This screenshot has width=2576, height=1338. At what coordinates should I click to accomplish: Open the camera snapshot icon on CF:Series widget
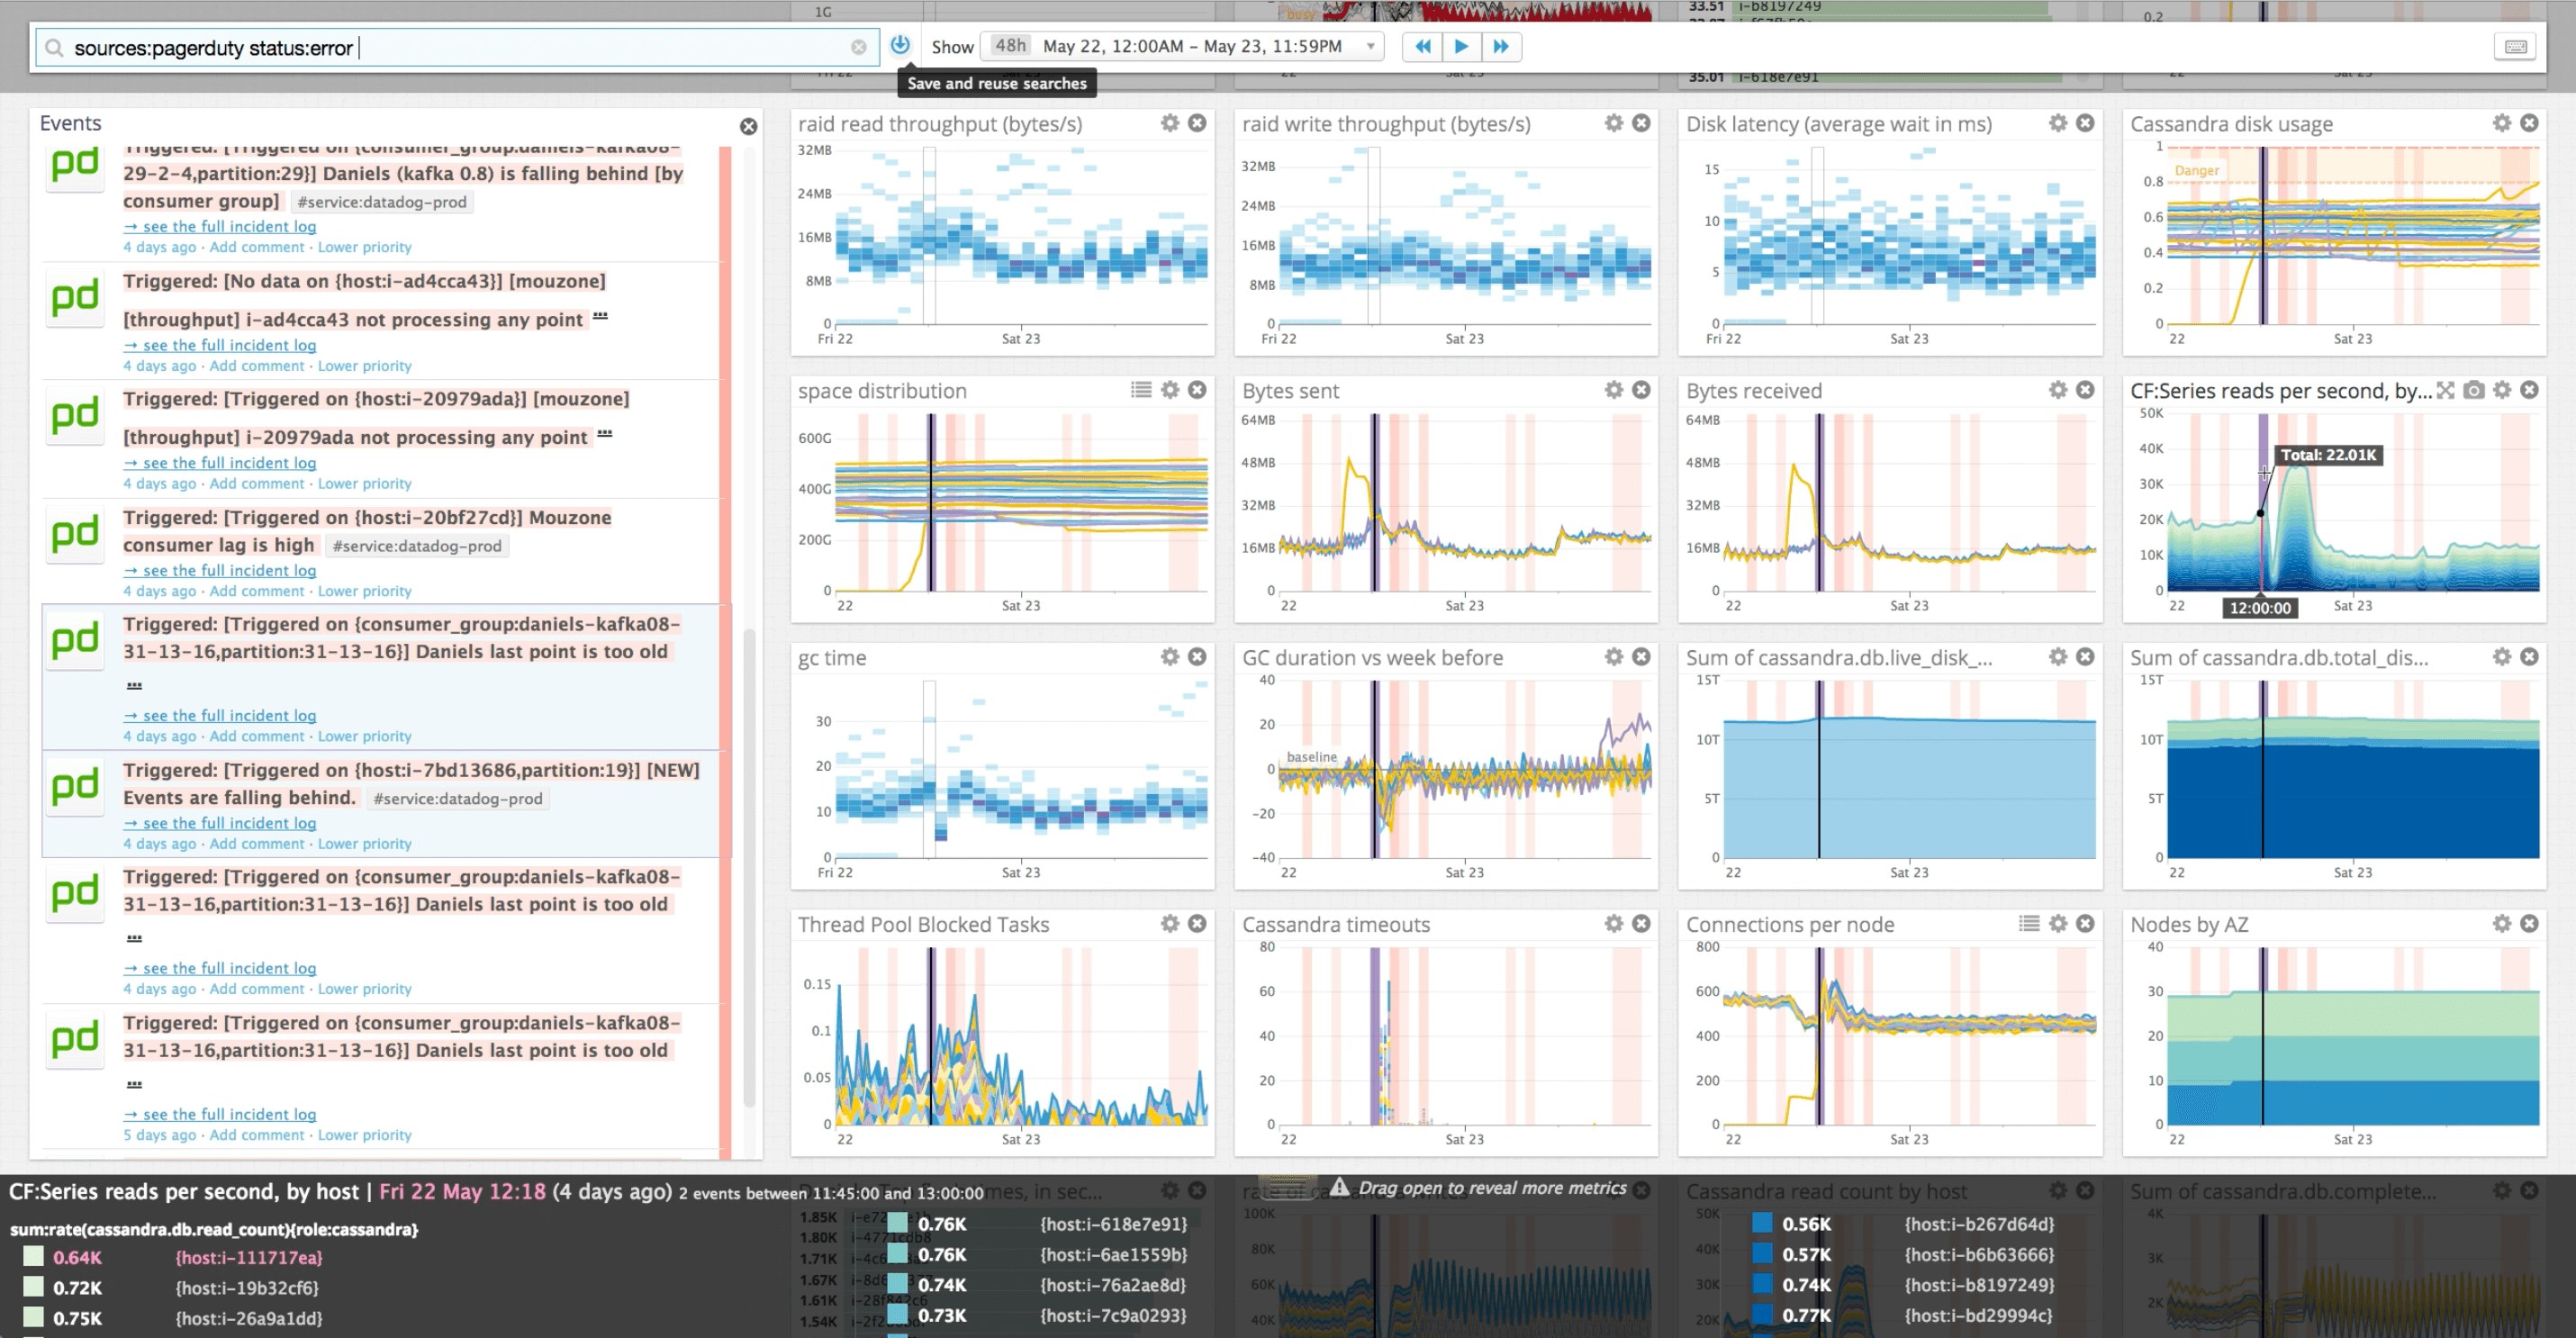[x=2473, y=391]
